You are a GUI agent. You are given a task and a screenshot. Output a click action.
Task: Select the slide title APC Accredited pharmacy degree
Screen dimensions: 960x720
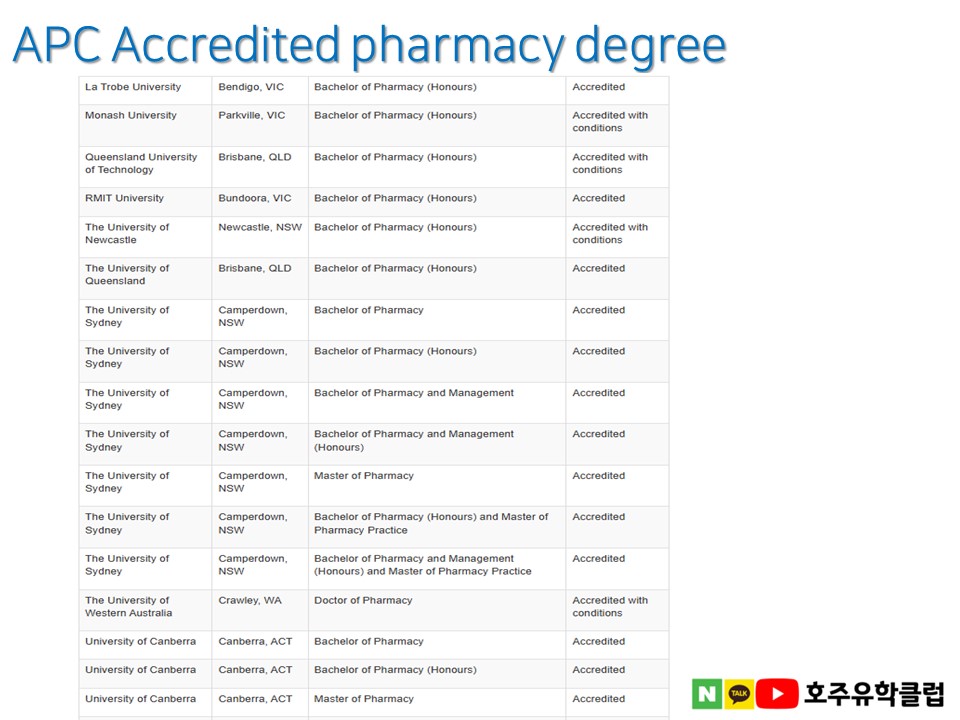tap(369, 45)
